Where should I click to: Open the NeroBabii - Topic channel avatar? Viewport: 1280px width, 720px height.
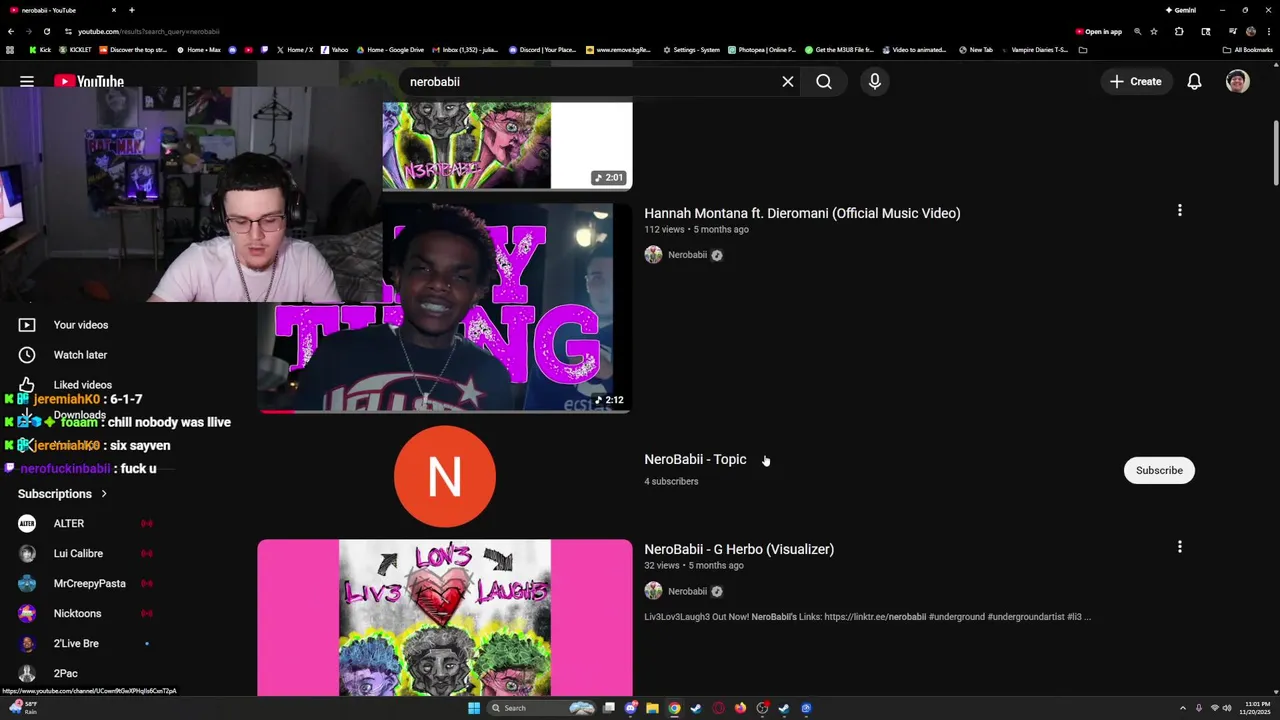tap(445, 476)
